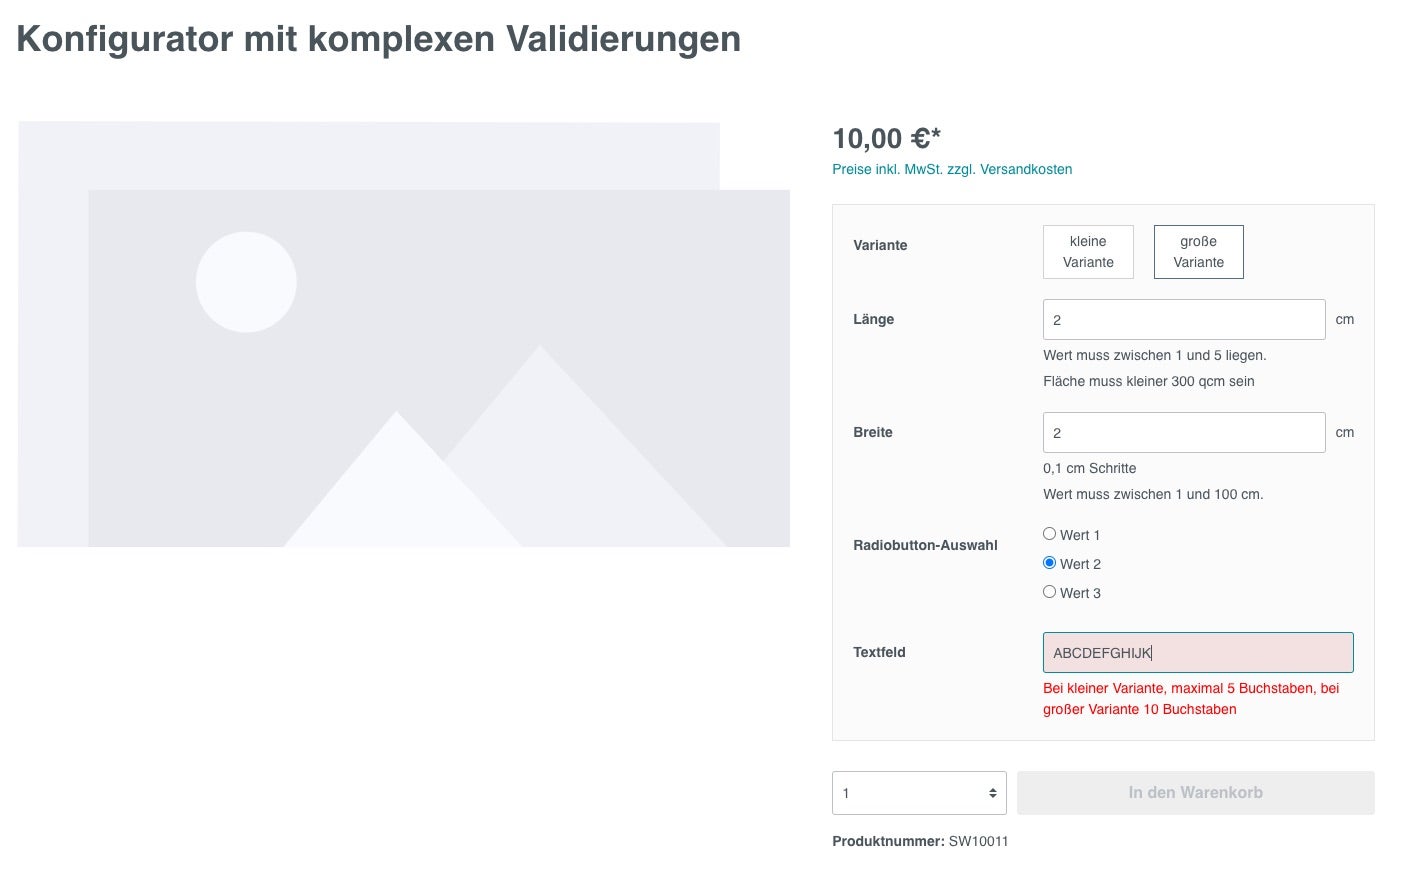The width and height of the screenshot is (1412, 869).
Task: Click the "Konfigurator mit komplexen Validierungen" heading
Action: (x=379, y=39)
